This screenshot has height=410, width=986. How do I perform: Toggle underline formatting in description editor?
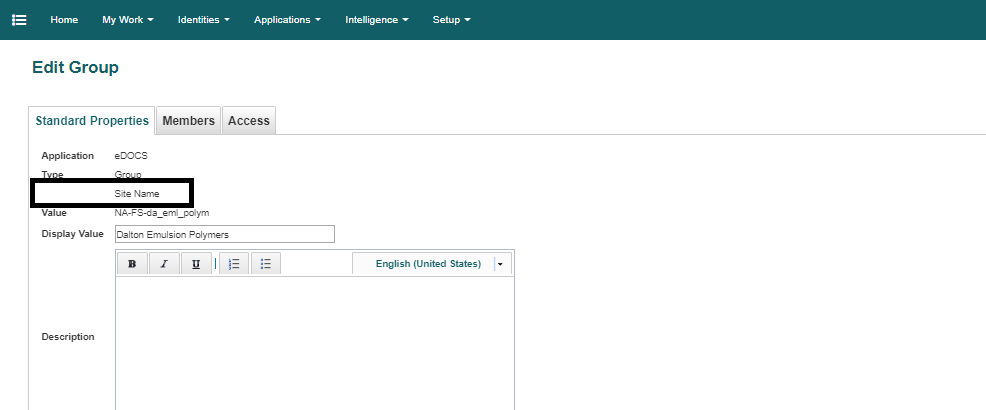[196, 264]
